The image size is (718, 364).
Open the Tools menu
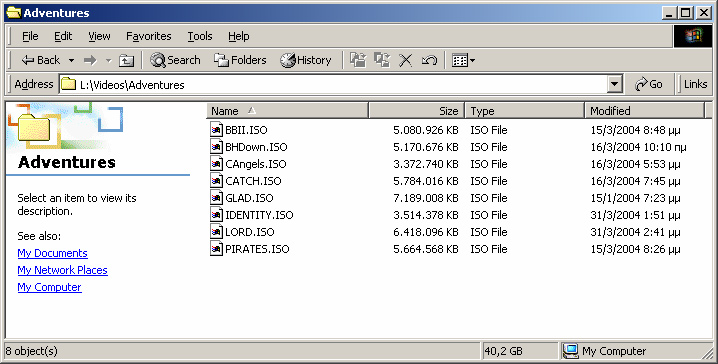coord(200,36)
